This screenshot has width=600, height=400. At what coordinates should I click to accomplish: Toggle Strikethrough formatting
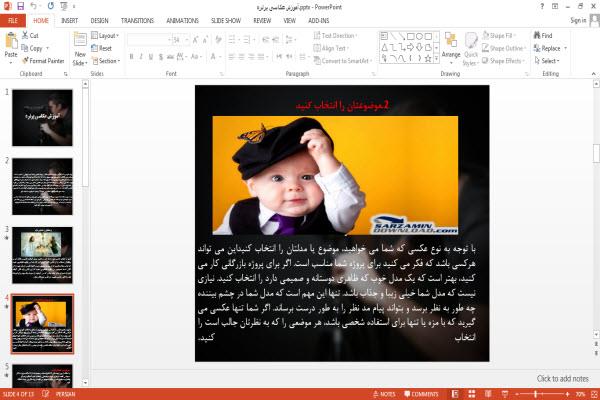click(x=170, y=57)
